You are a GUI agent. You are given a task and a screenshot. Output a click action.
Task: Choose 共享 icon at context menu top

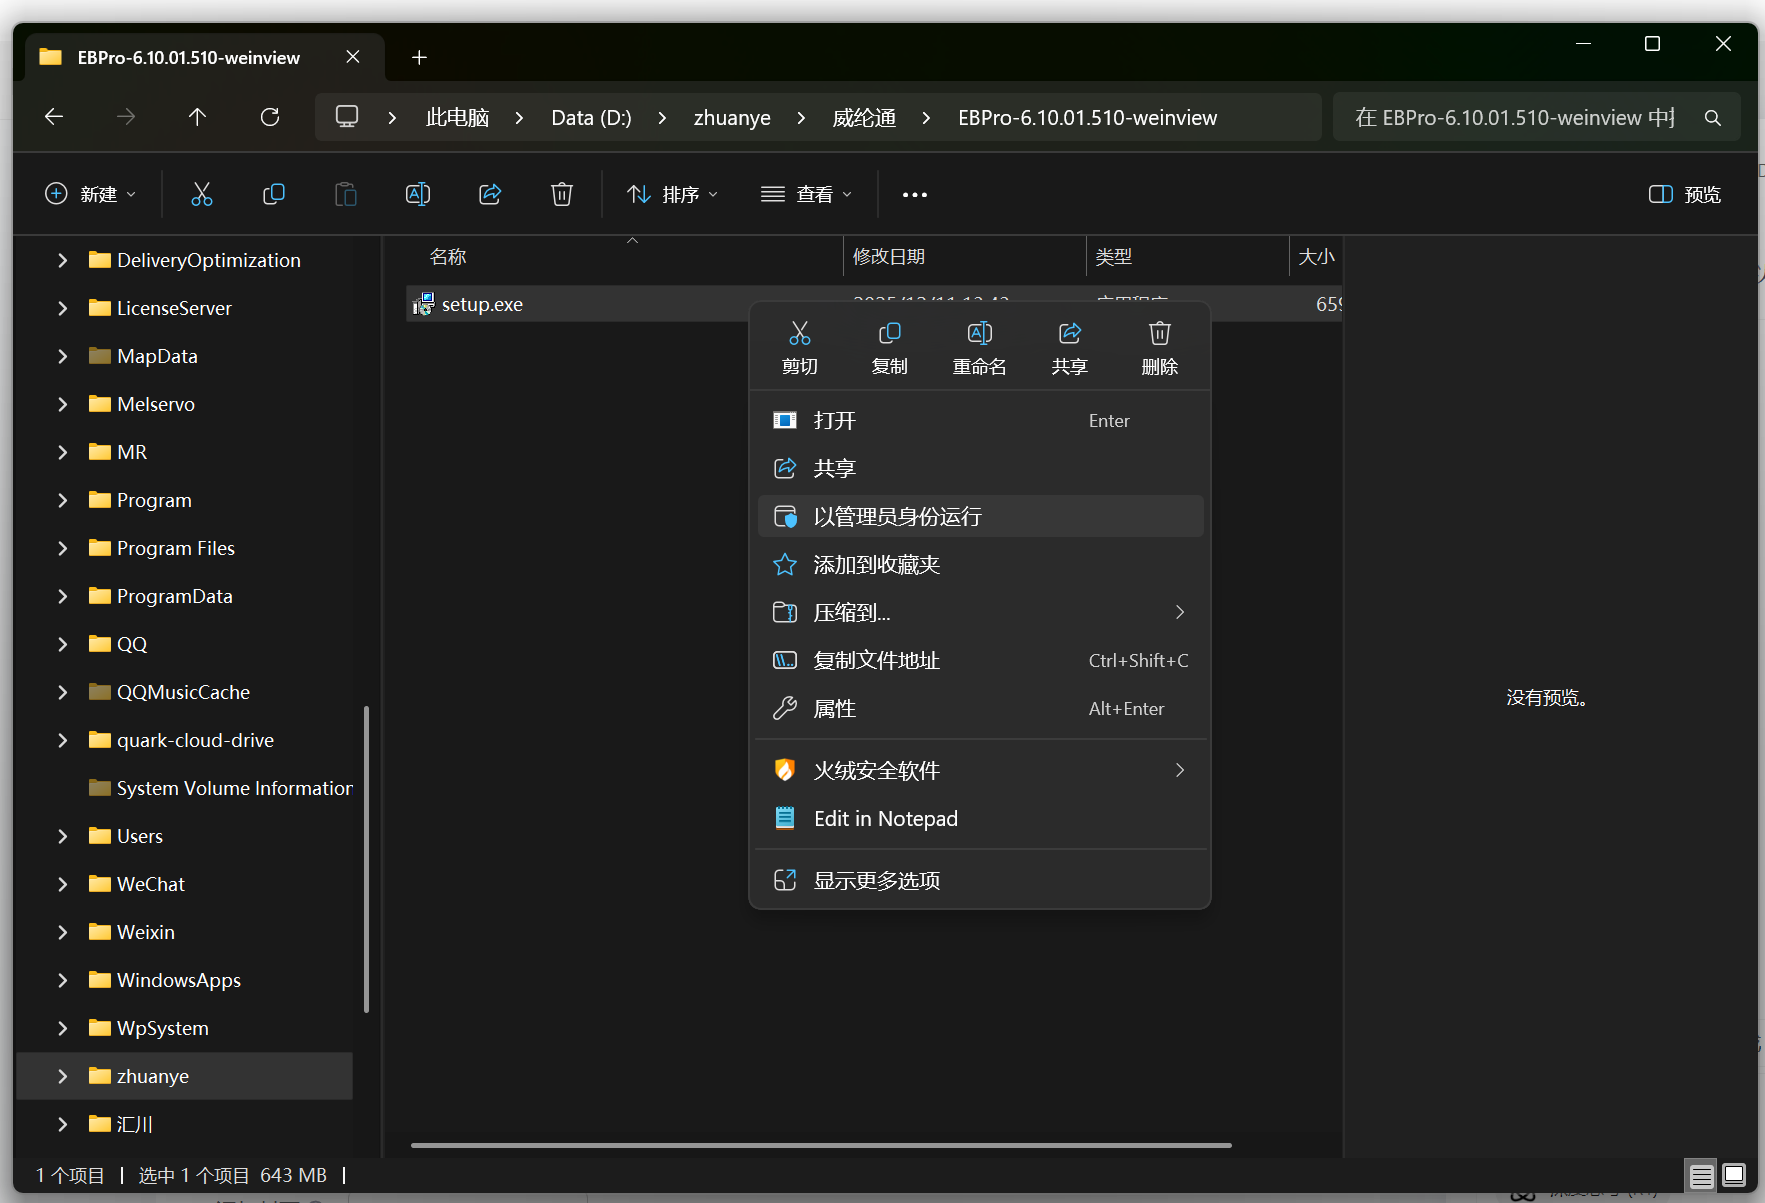click(x=1069, y=348)
